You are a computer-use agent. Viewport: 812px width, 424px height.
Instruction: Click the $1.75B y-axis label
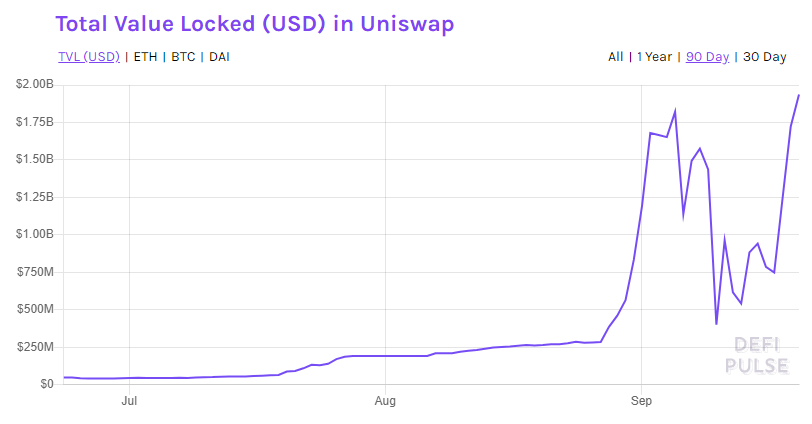pos(34,122)
